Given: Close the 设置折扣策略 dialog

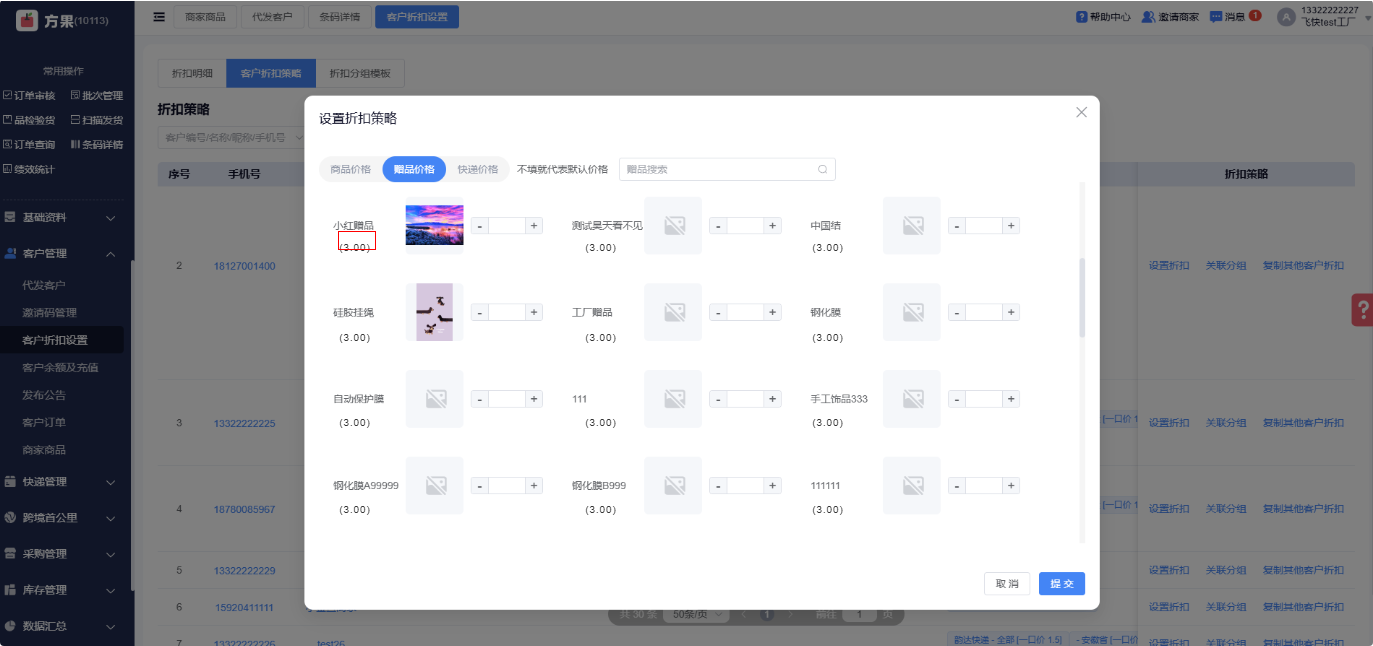Looking at the screenshot, I should (1081, 112).
